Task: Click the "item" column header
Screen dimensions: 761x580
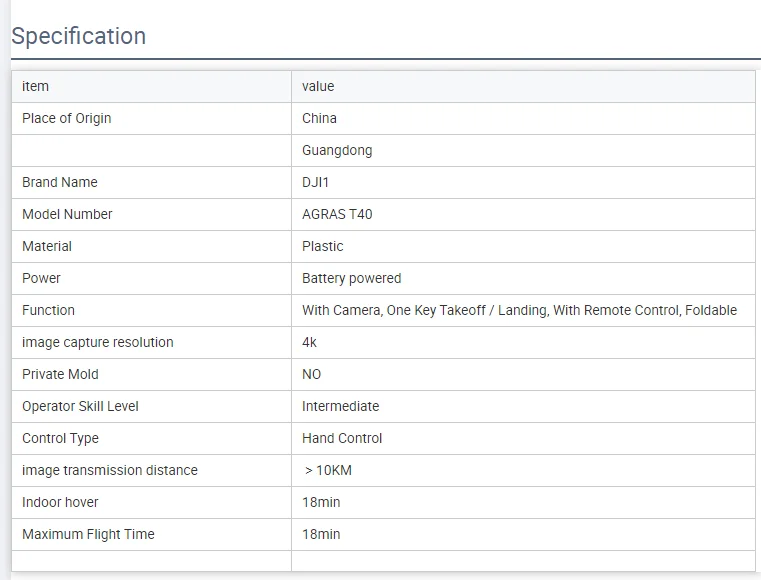Action: (x=35, y=86)
